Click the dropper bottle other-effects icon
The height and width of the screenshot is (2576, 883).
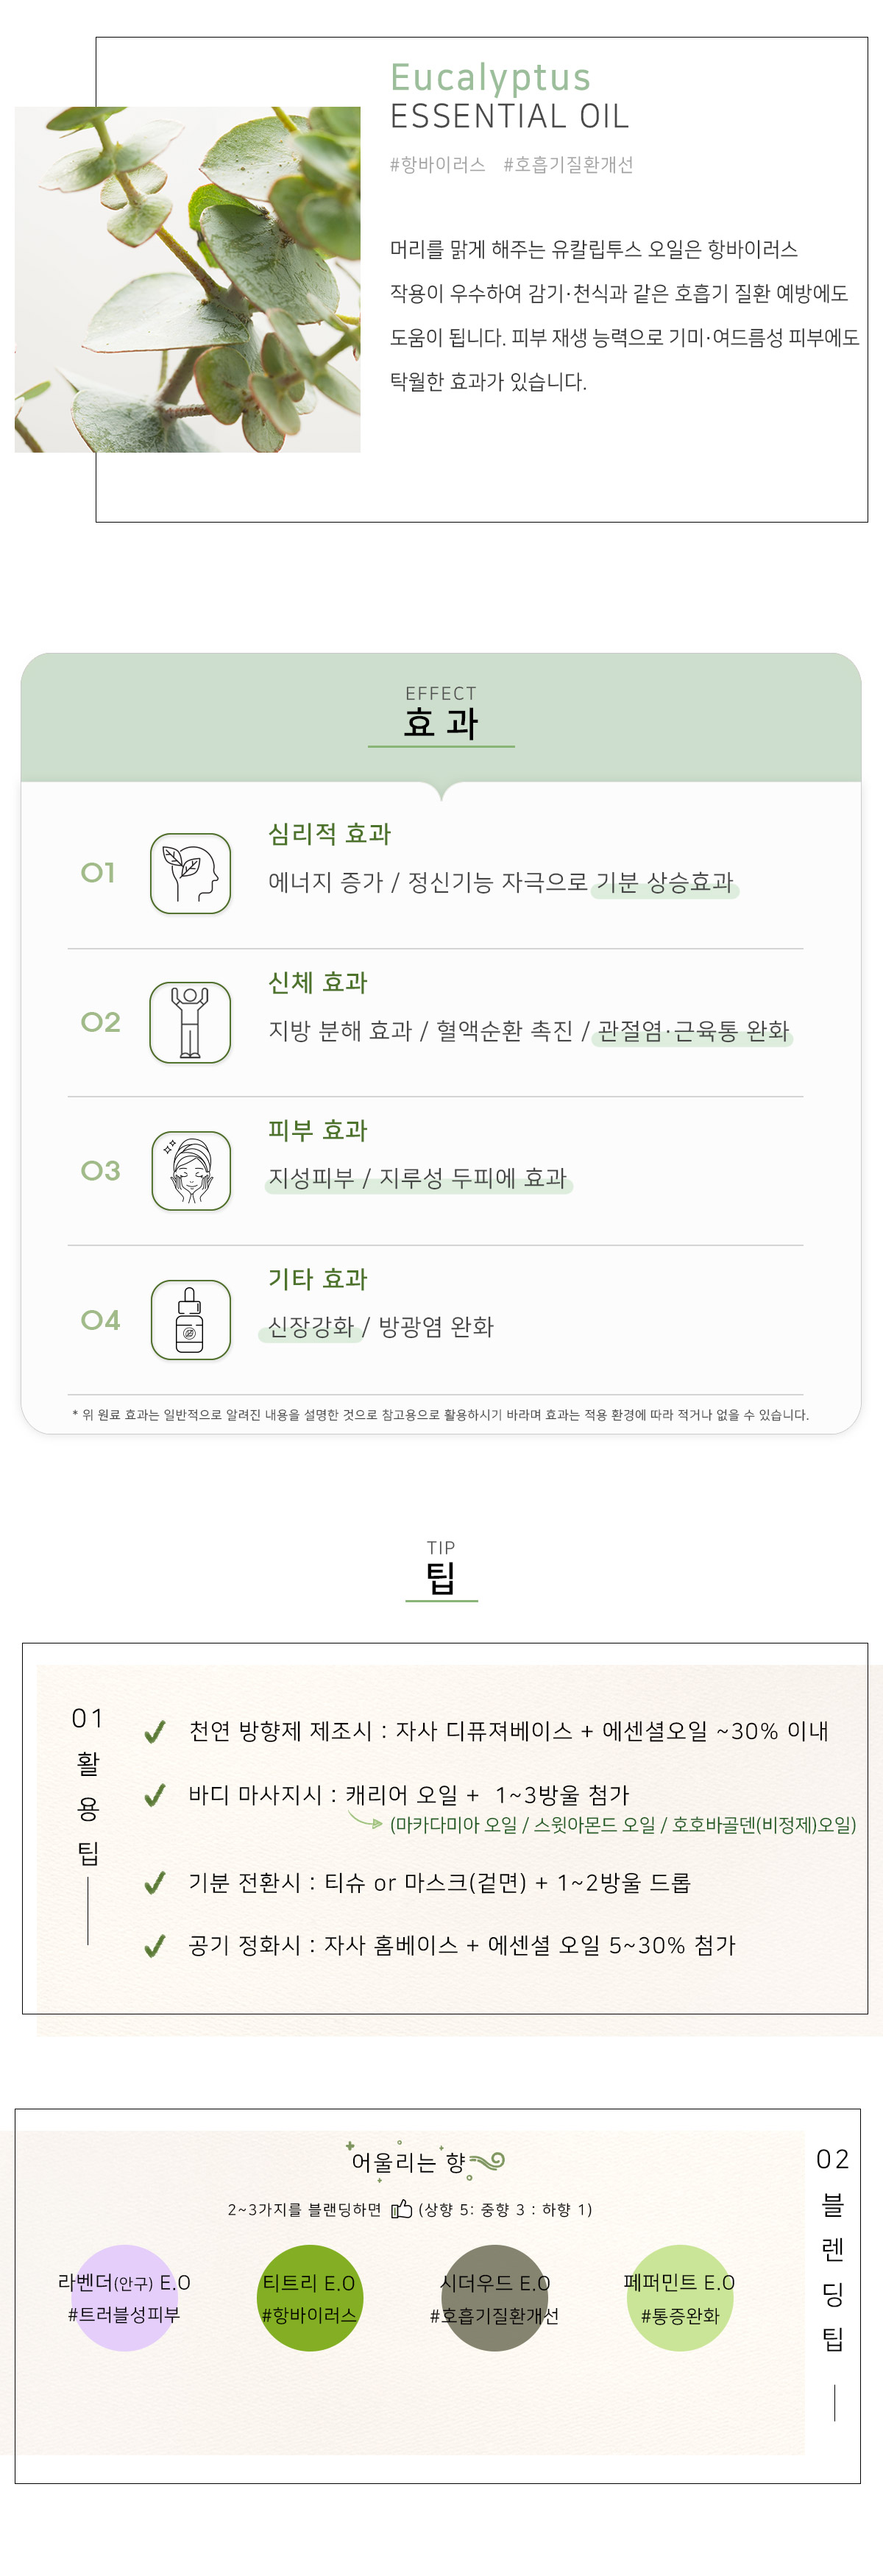point(190,1319)
